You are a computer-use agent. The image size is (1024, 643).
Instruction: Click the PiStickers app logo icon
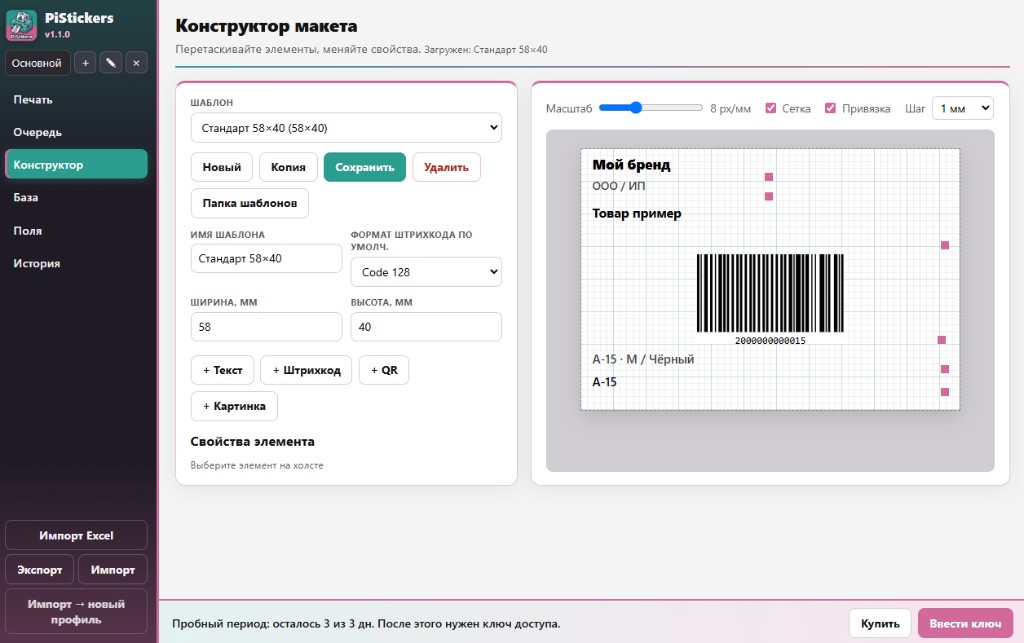click(x=22, y=25)
